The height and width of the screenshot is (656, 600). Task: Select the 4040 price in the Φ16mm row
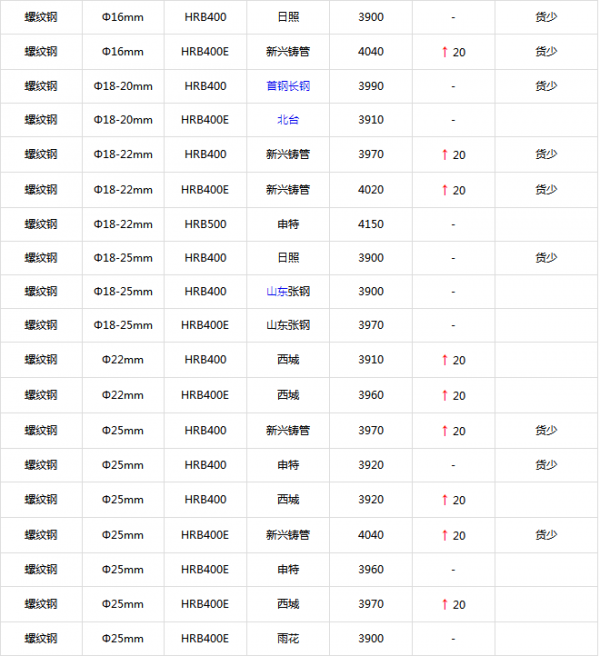pos(371,52)
